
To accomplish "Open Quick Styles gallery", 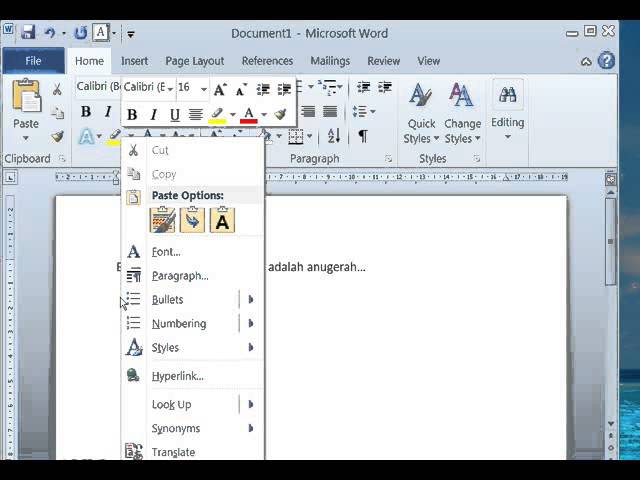I will [421, 113].
